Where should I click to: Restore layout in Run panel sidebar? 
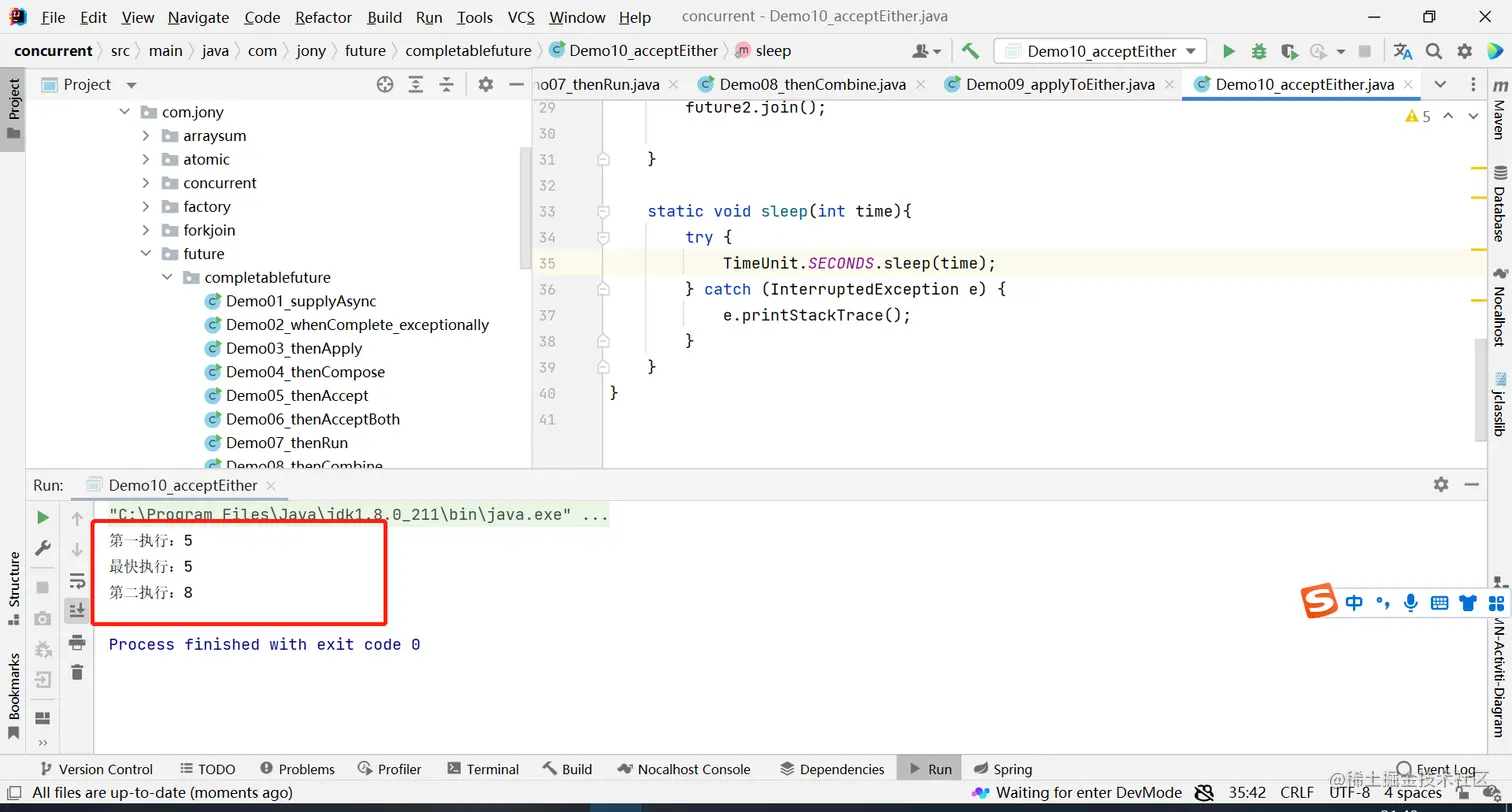point(43,718)
